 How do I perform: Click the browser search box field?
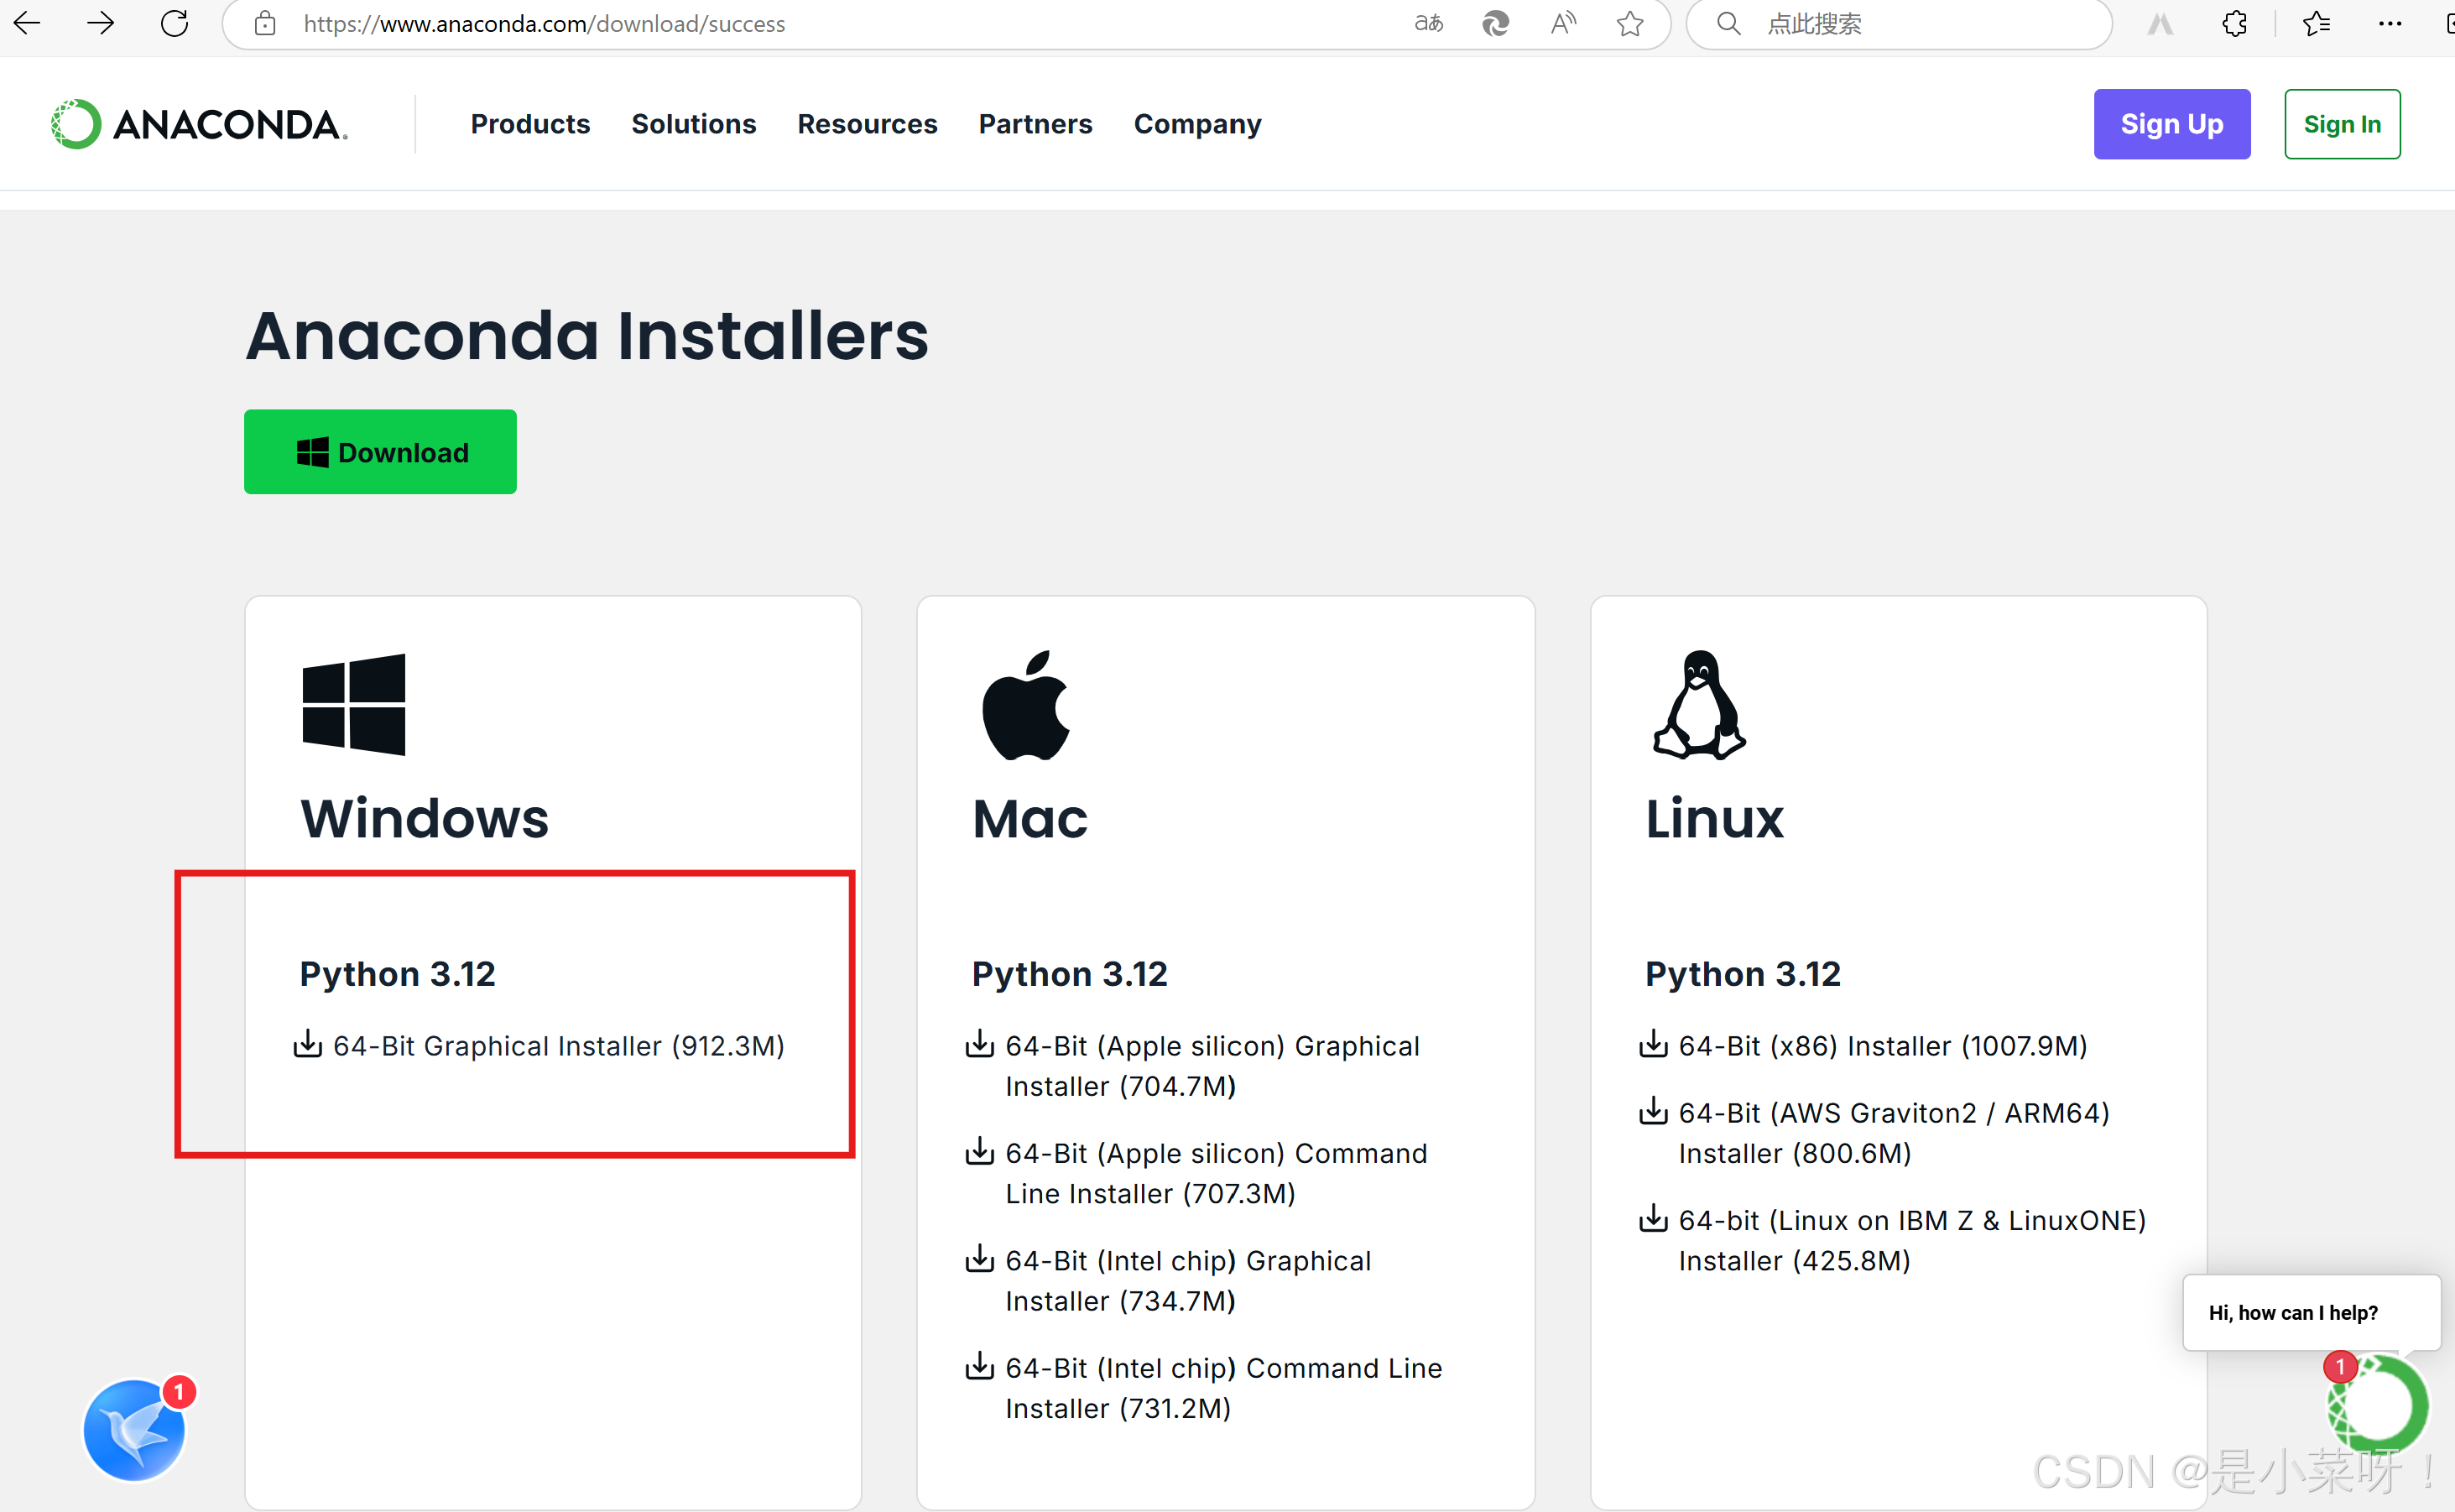(x=1900, y=24)
